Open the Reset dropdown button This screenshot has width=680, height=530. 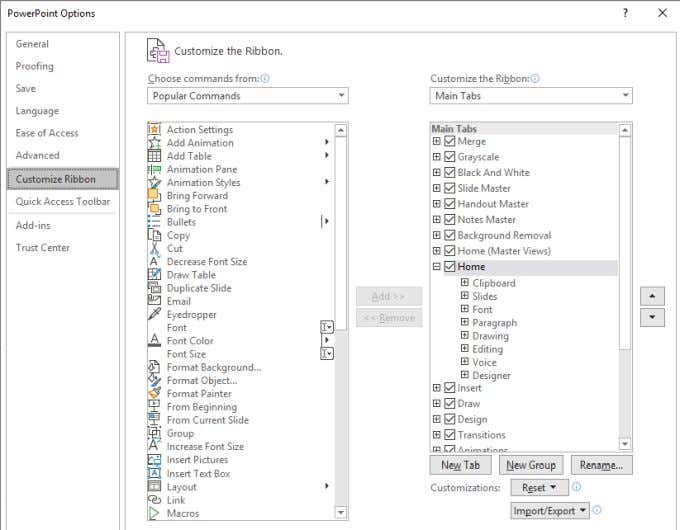(x=539, y=487)
